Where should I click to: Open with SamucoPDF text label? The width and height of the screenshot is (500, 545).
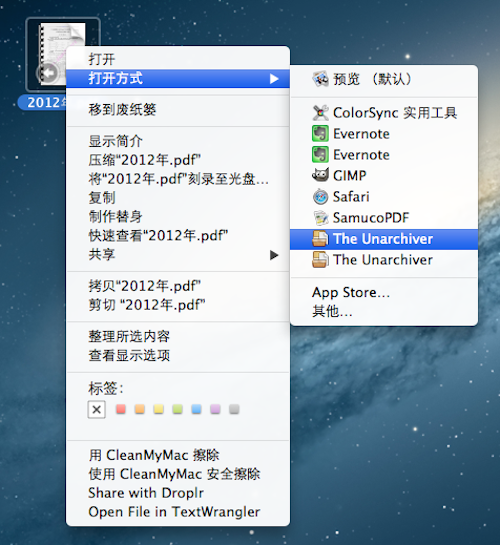(371, 218)
